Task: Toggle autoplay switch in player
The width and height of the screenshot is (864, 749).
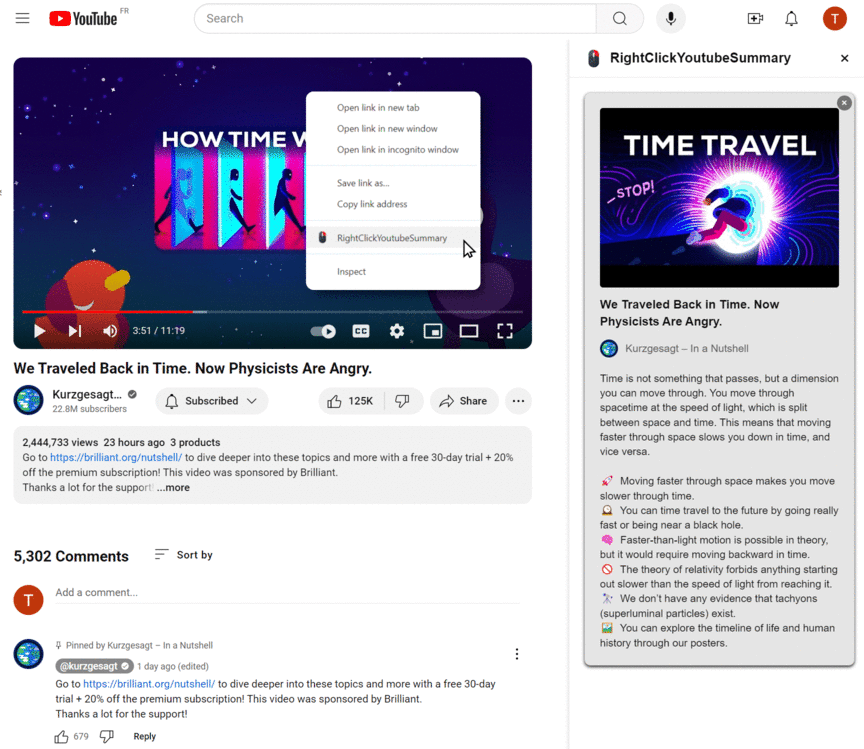Action: [x=323, y=331]
